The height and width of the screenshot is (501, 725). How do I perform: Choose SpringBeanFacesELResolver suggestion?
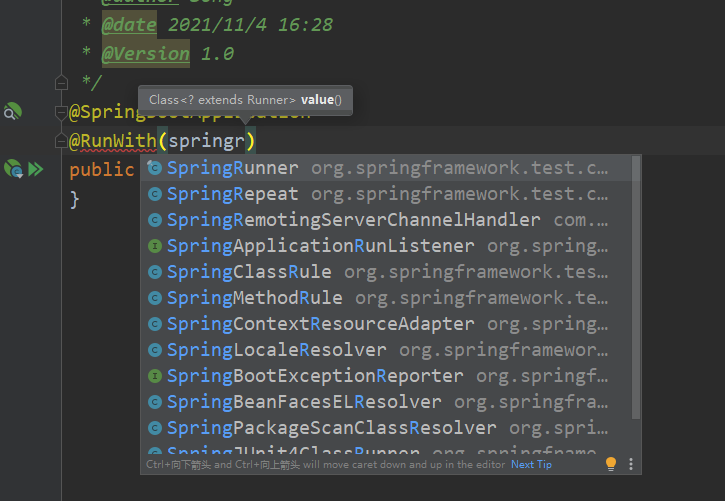[x=386, y=402]
